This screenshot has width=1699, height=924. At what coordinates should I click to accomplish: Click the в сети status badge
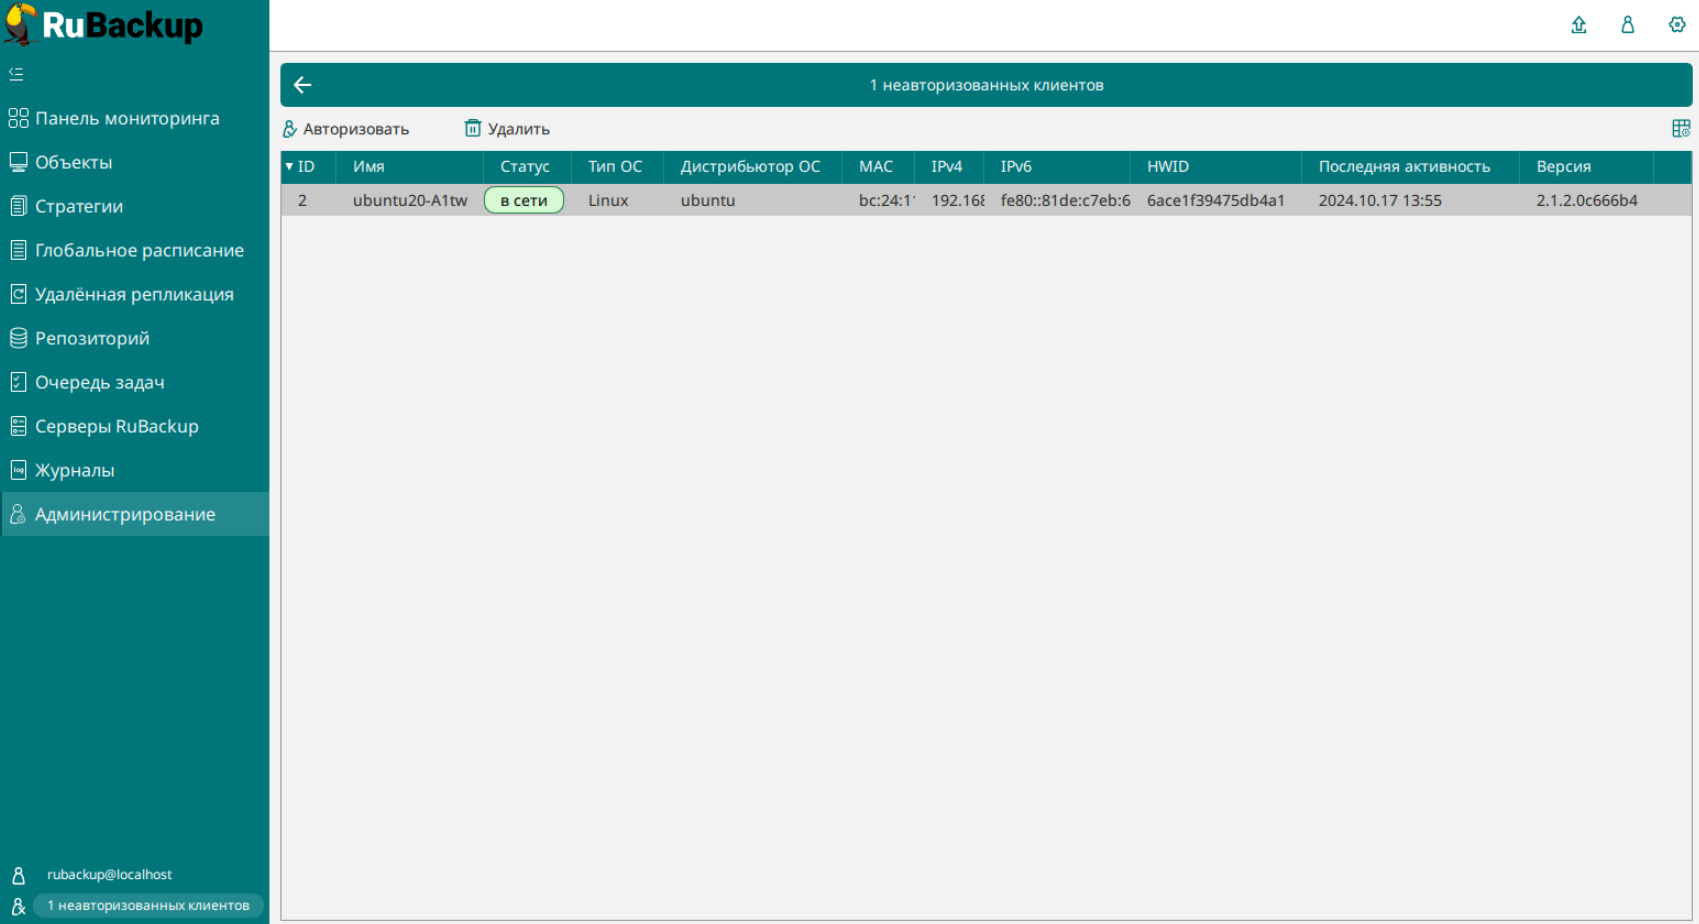[523, 201]
